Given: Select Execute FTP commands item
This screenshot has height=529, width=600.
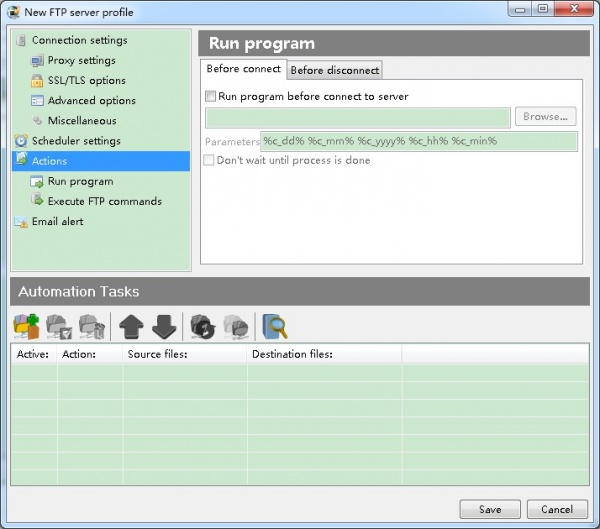Looking at the screenshot, I should click(x=104, y=201).
